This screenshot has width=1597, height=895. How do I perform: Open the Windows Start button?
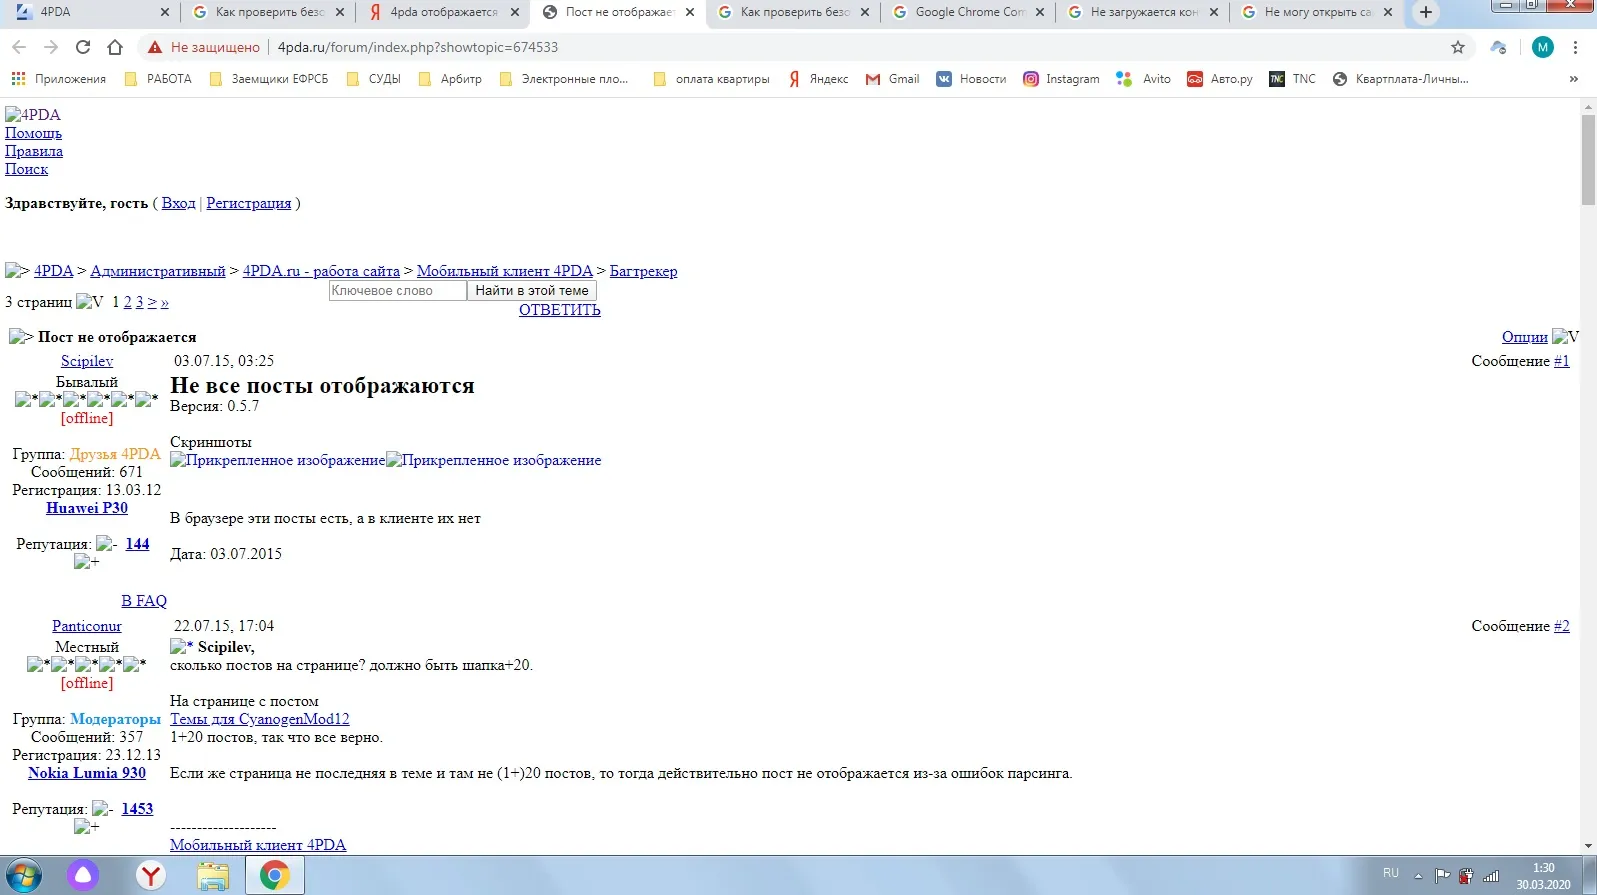pyautogui.click(x=23, y=876)
